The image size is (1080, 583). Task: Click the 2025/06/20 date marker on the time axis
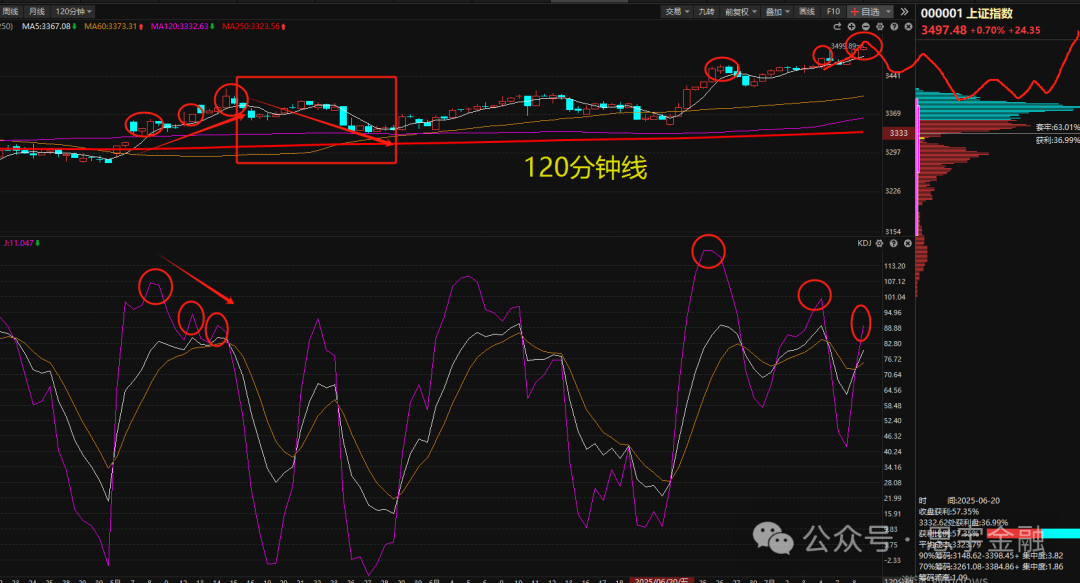point(661,580)
